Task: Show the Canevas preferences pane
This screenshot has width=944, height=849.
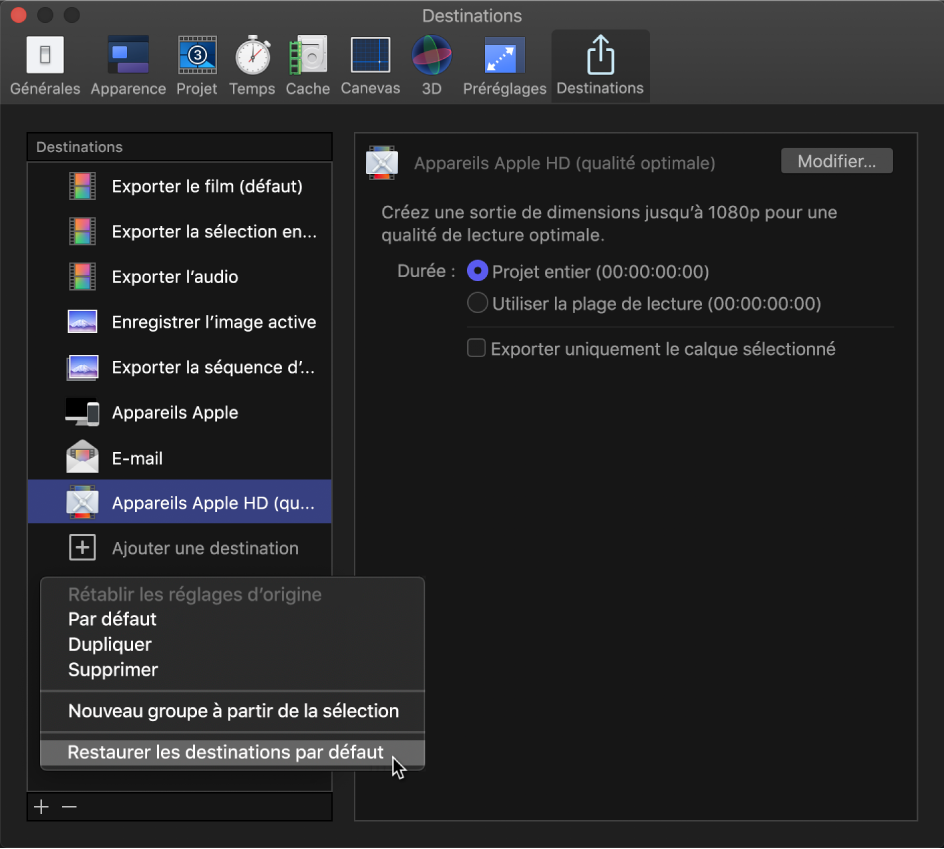Action: pos(370,66)
